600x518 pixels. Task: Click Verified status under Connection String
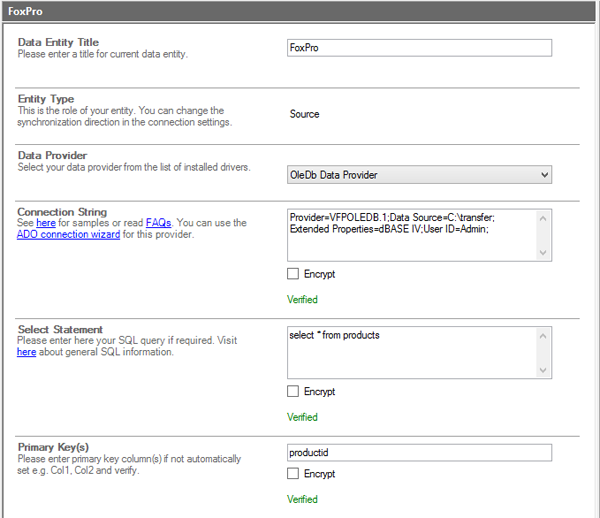click(x=302, y=299)
